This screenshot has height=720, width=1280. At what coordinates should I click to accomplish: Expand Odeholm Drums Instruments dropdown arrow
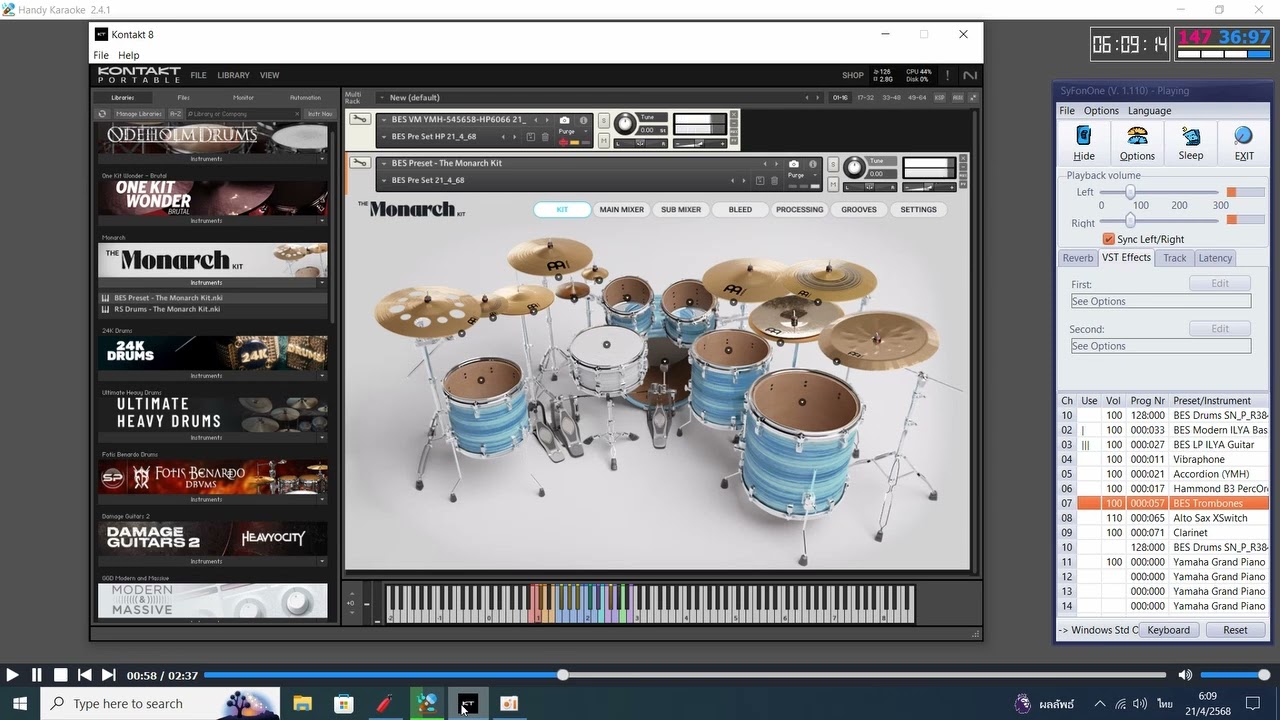[x=322, y=159]
